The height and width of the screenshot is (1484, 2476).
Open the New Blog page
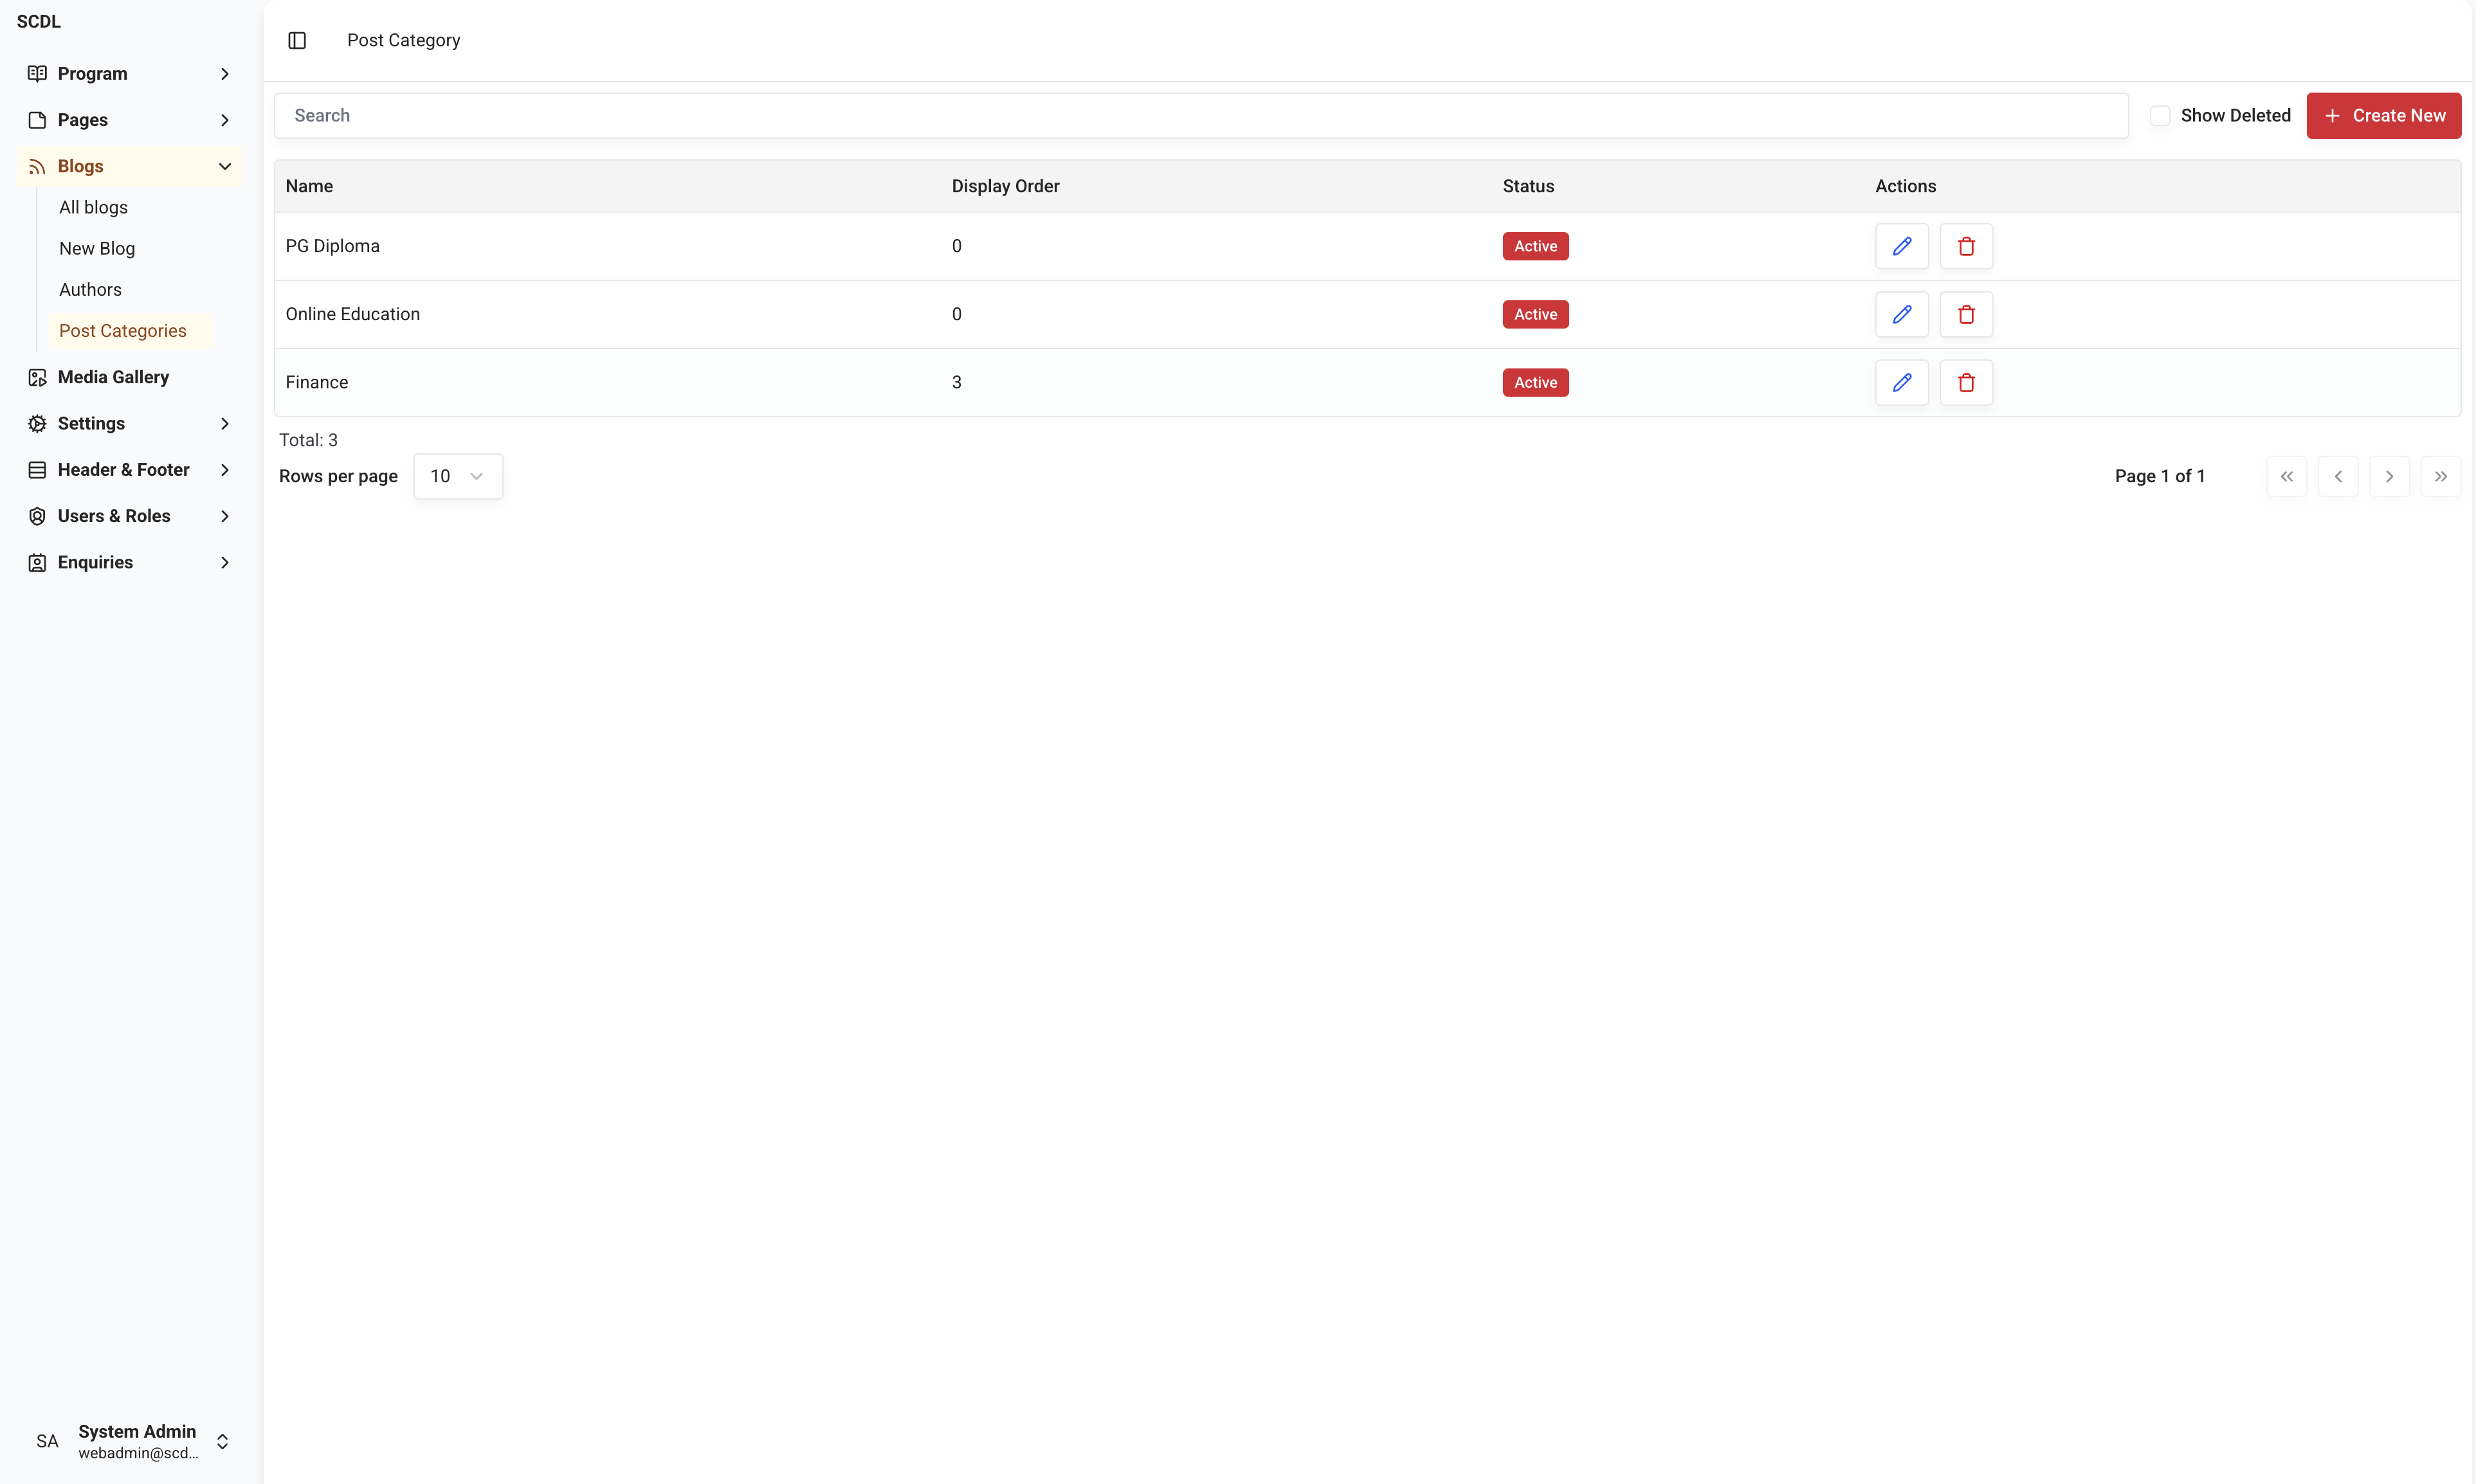point(97,248)
